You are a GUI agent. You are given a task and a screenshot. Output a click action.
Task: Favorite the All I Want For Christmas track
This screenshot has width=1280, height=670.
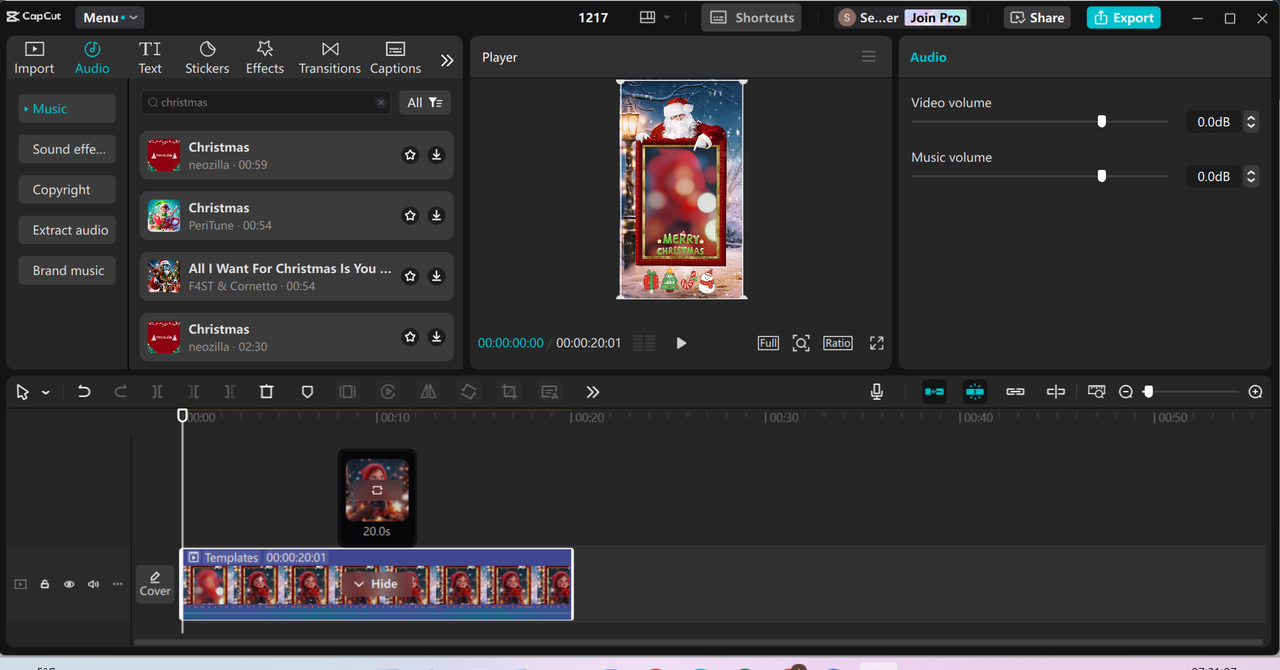tap(410, 276)
